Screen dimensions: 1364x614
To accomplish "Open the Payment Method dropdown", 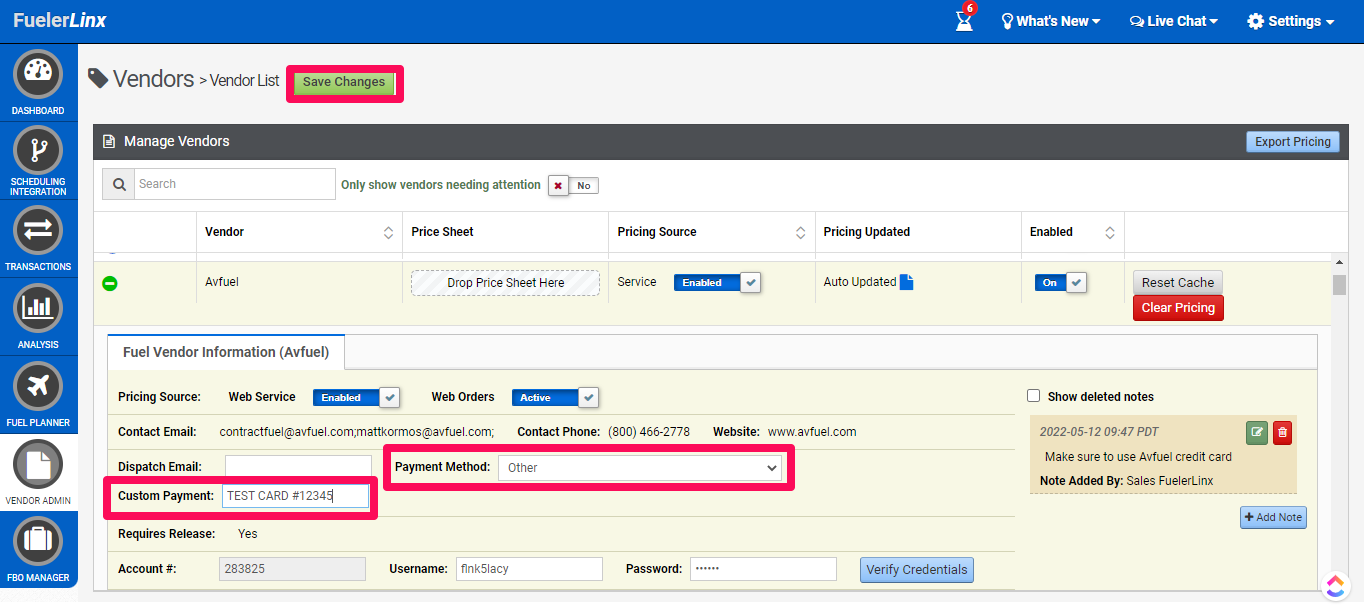I will 640,467.
